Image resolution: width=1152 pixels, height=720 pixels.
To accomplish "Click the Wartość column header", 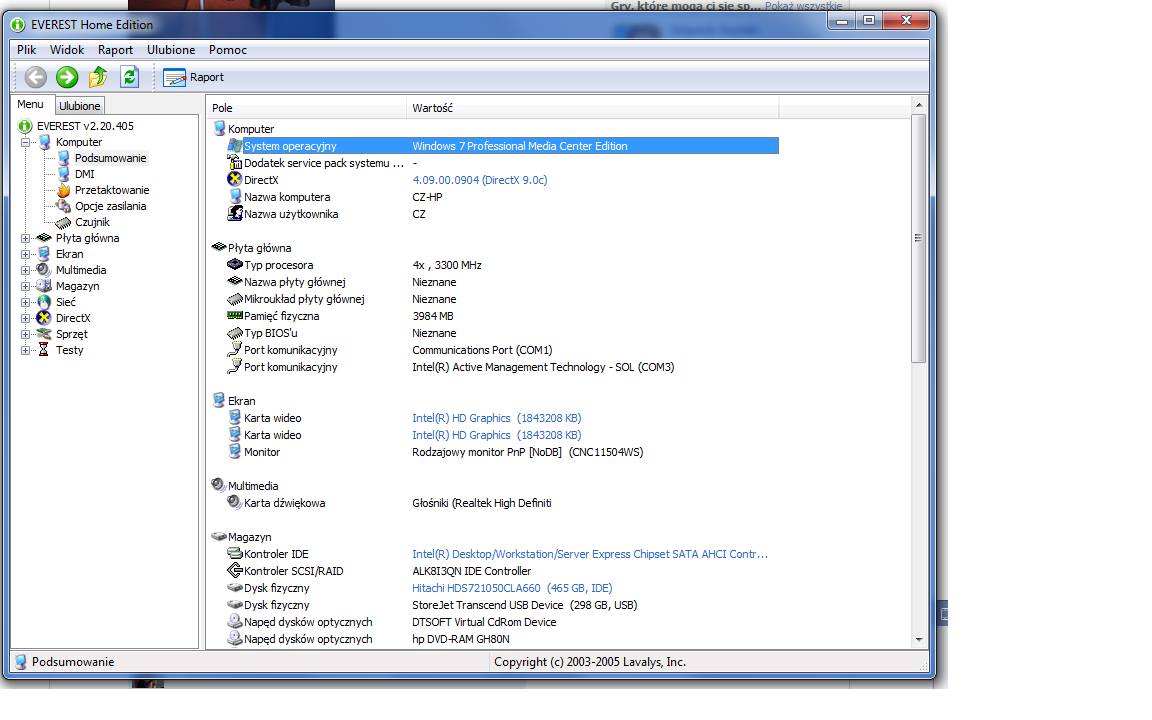I will [592, 108].
